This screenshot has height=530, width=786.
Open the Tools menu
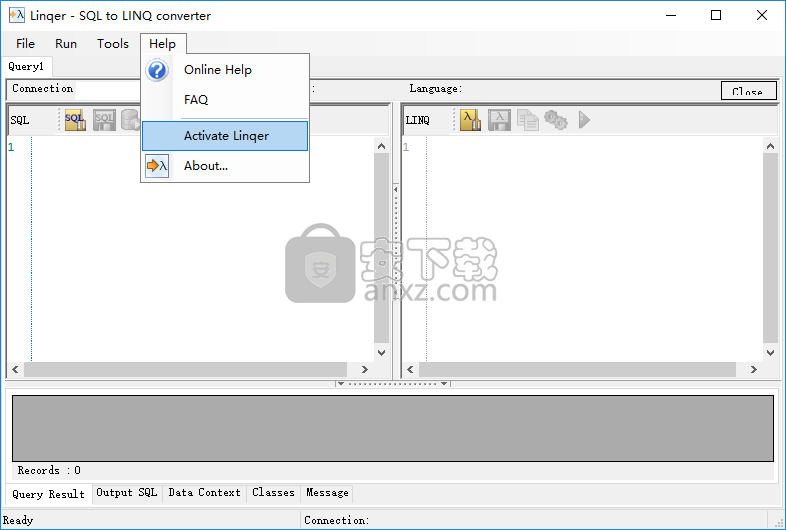113,44
